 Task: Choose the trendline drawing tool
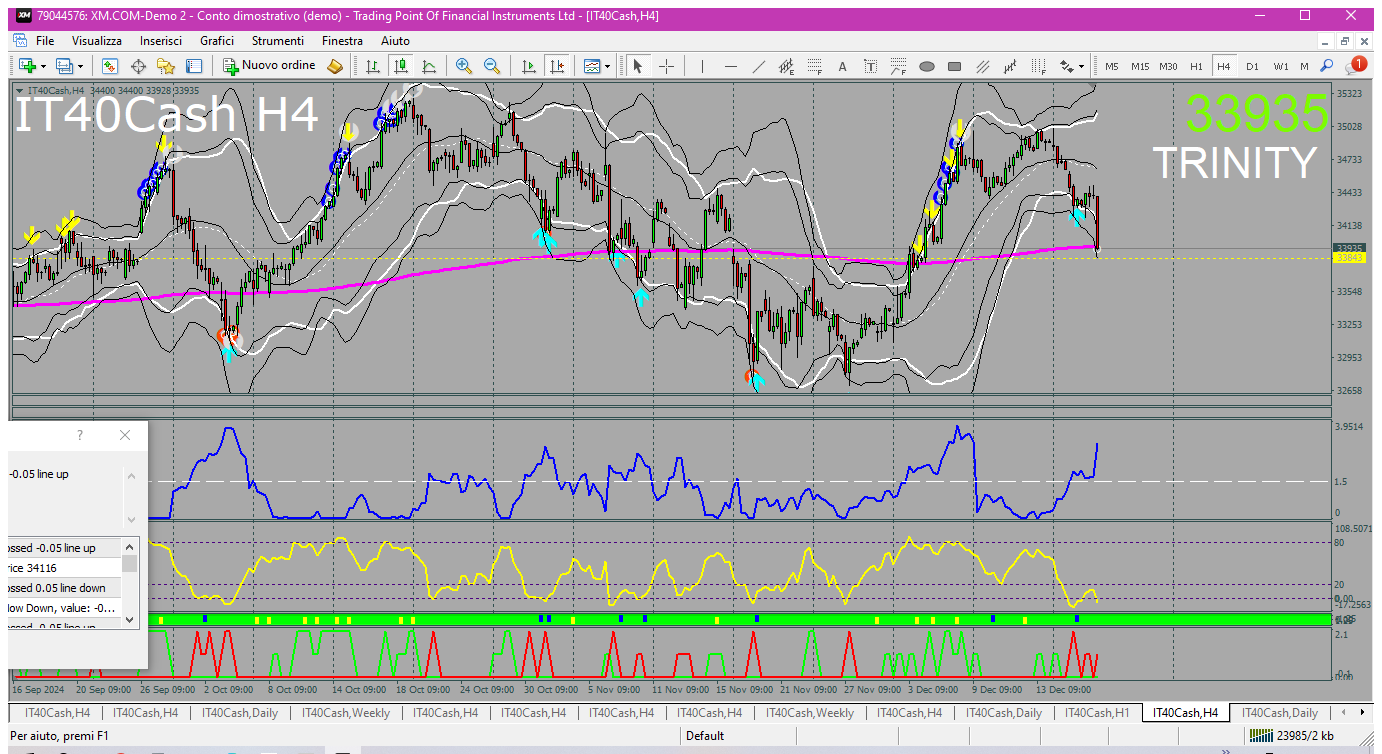pyautogui.click(x=759, y=66)
